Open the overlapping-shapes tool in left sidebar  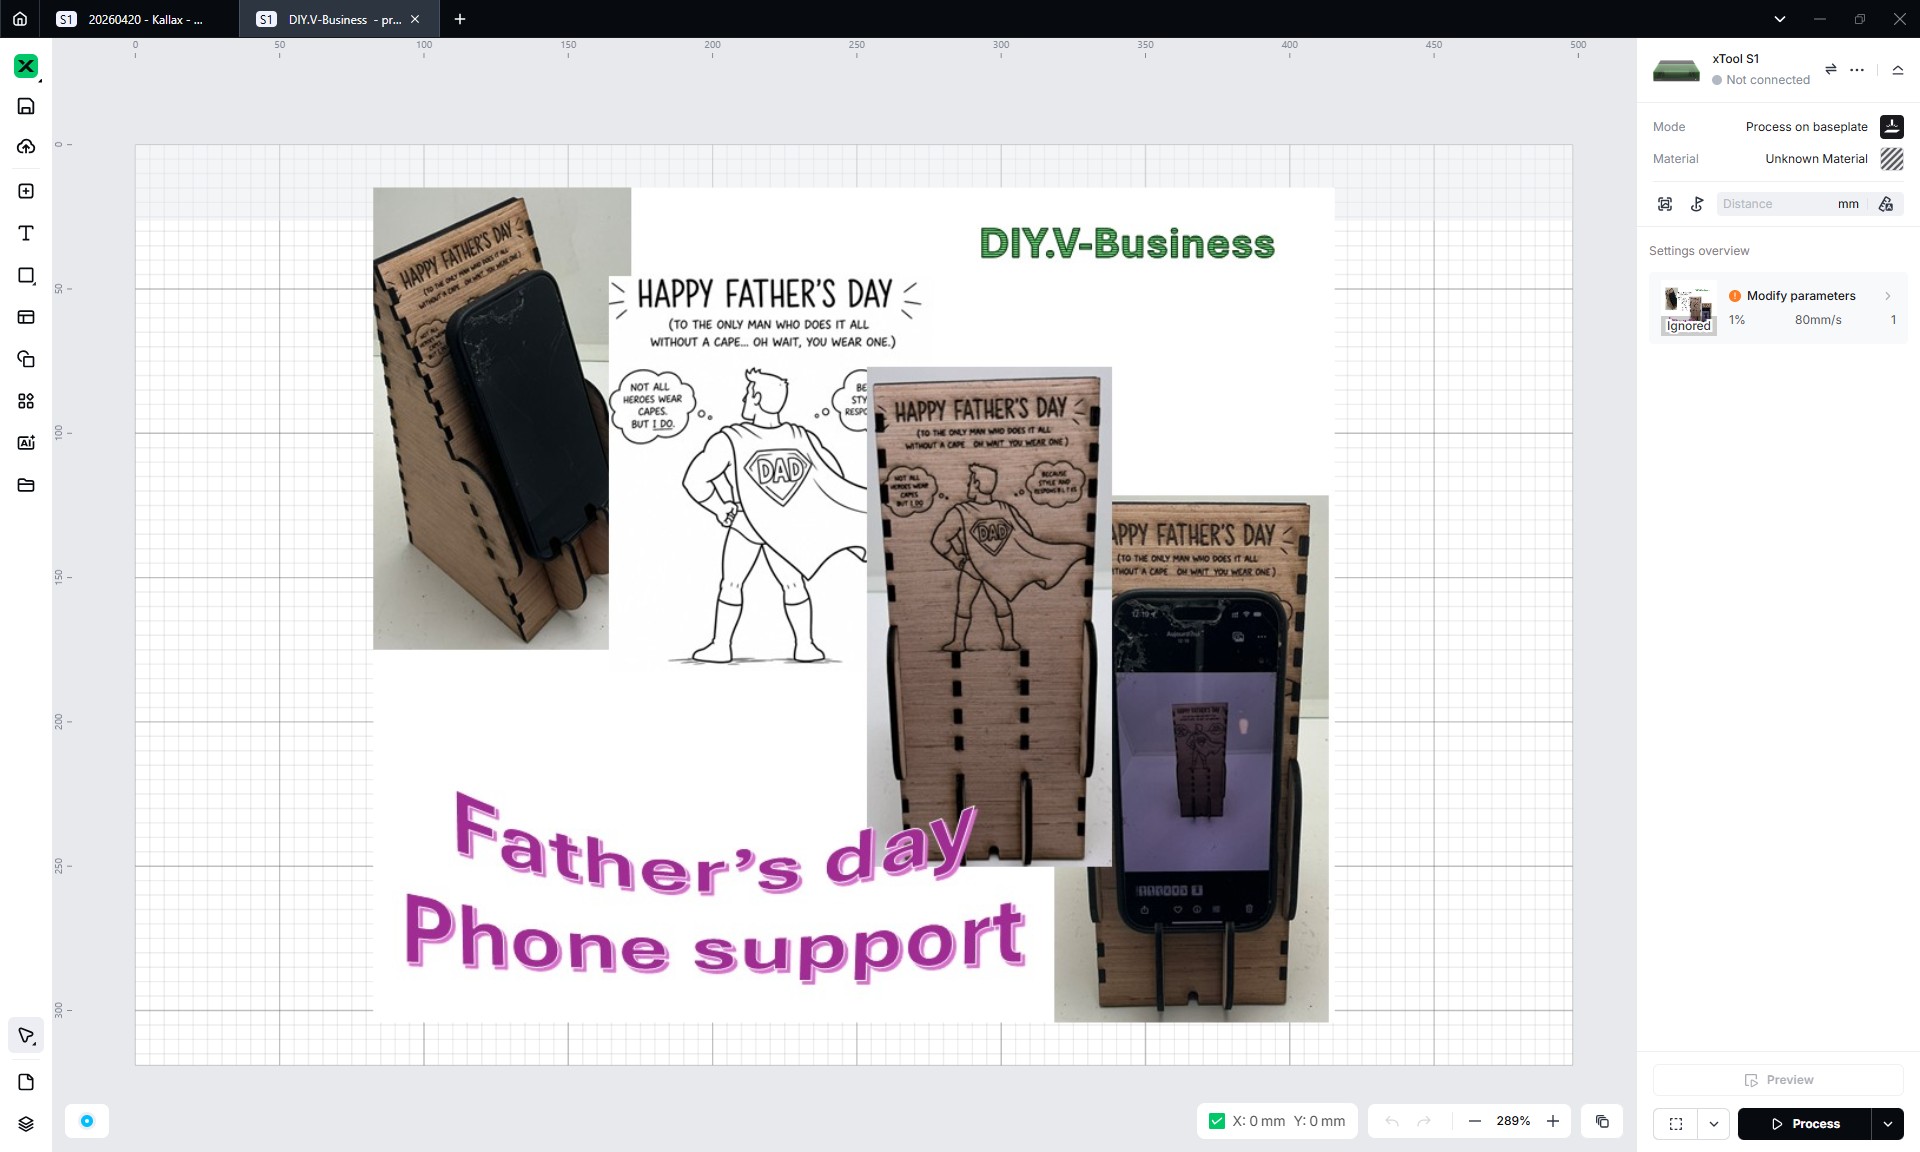[26, 359]
